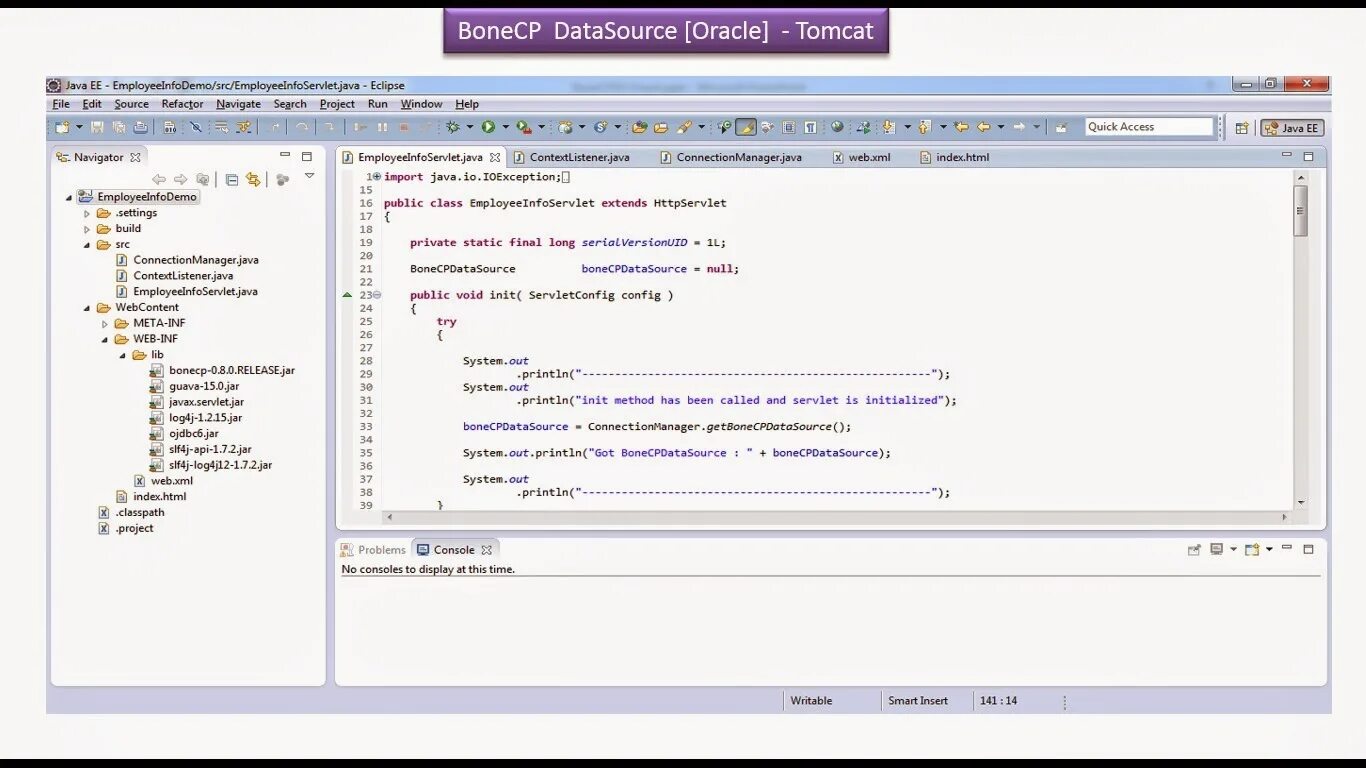Open the Navigate menu
Screen dimensions: 1366x768
[x=238, y=104]
